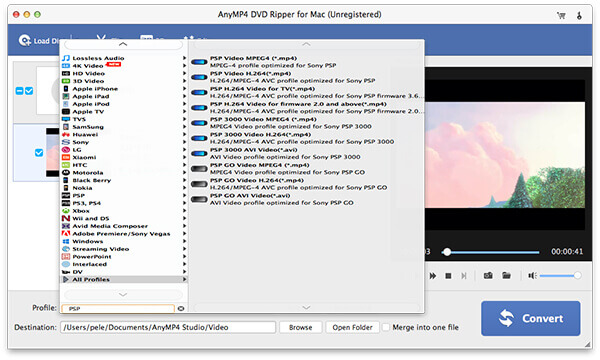This screenshot has width=600, height=360.
Task: Mute audio with the speaker icon
Action: 532,275
